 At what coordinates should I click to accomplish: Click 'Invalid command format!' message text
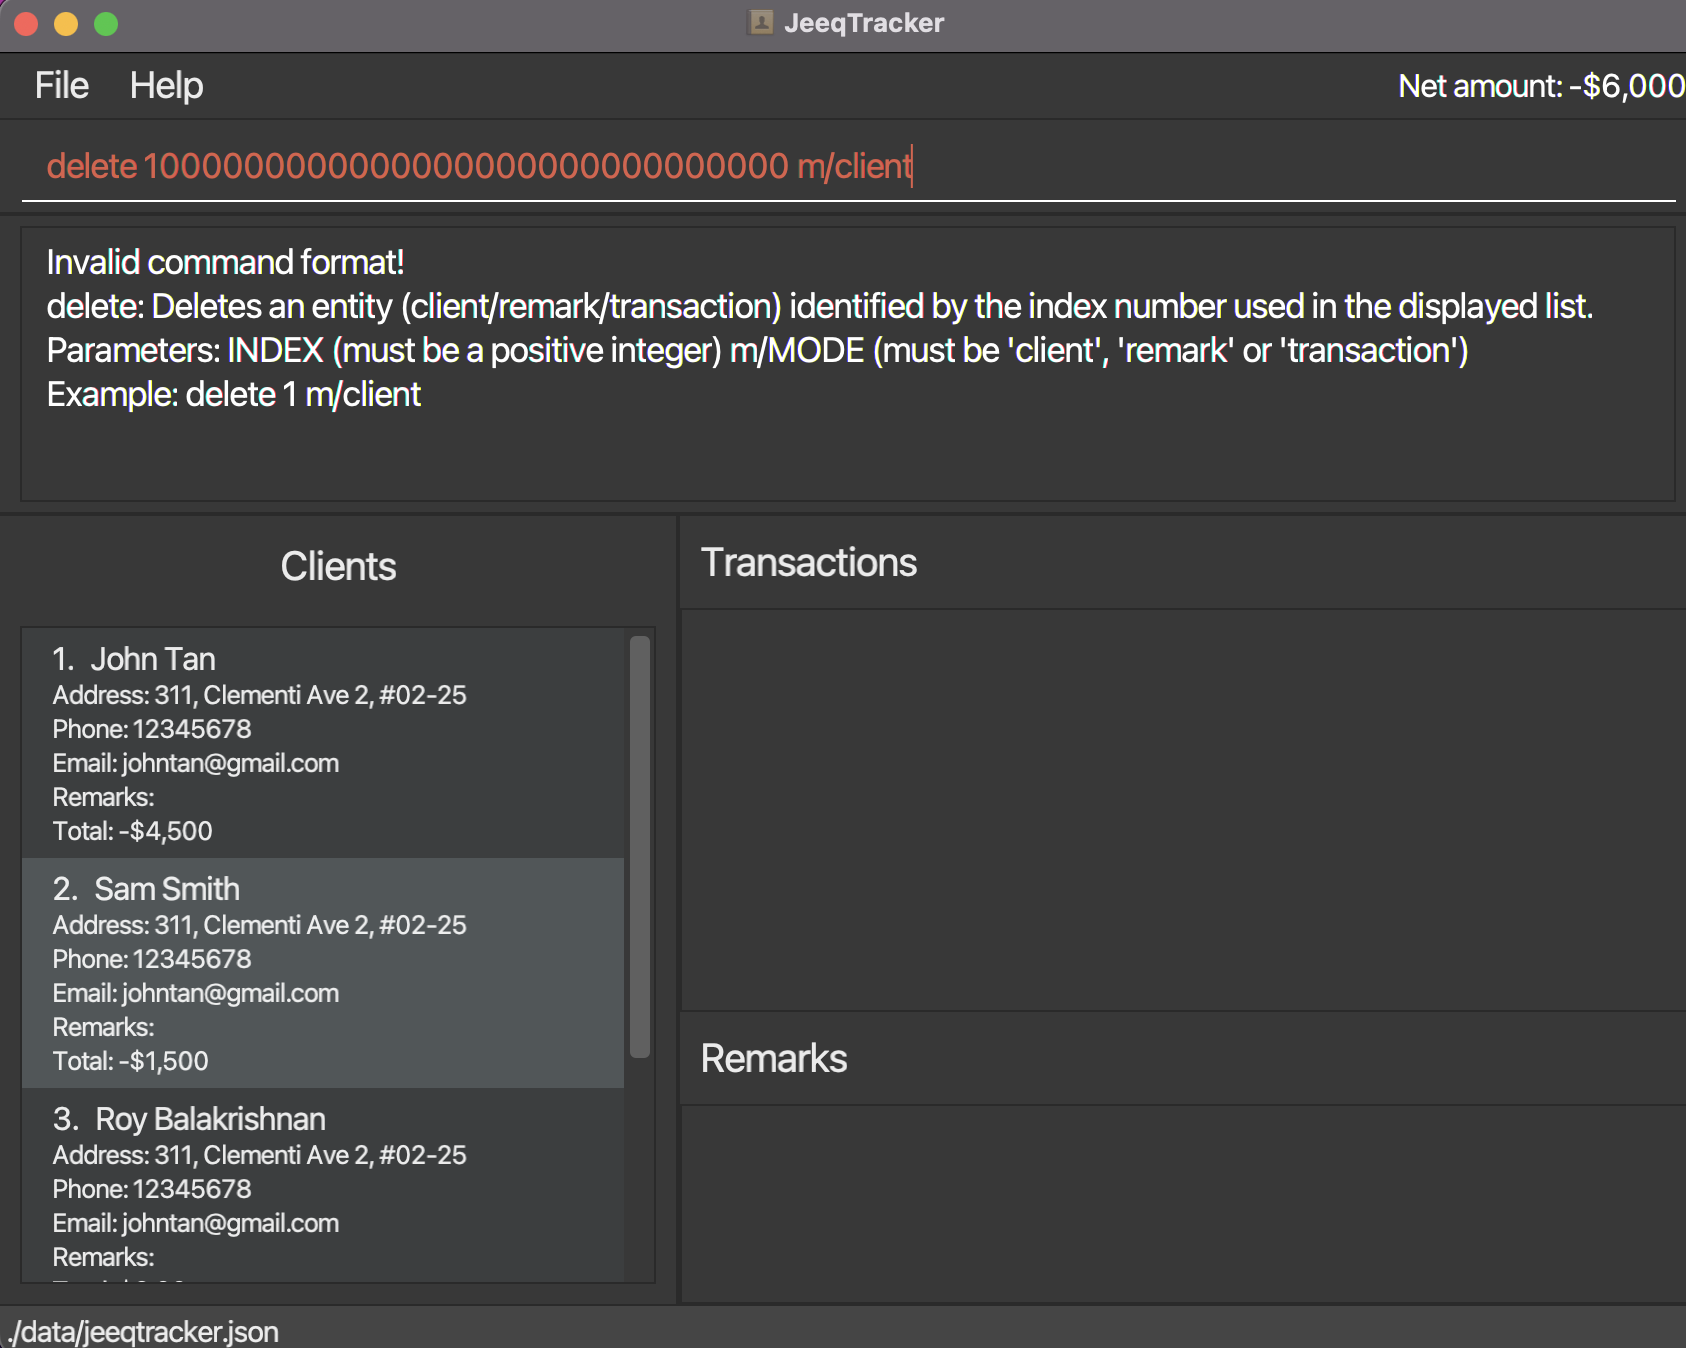click(x=226, y=262)
